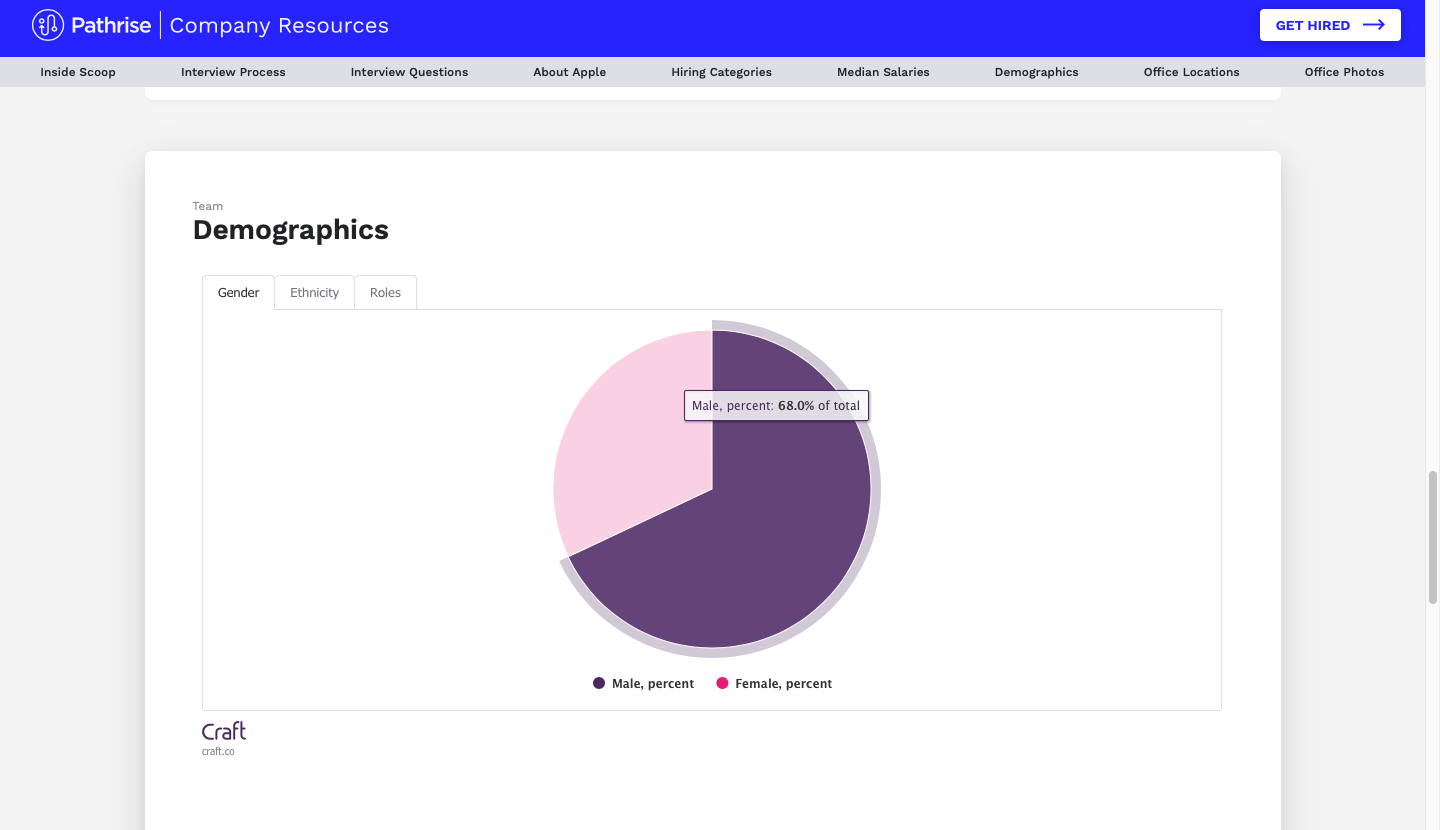Click the Pathrise logo icon
This screenshot has height=830, width=1440.
coord(47,25)
